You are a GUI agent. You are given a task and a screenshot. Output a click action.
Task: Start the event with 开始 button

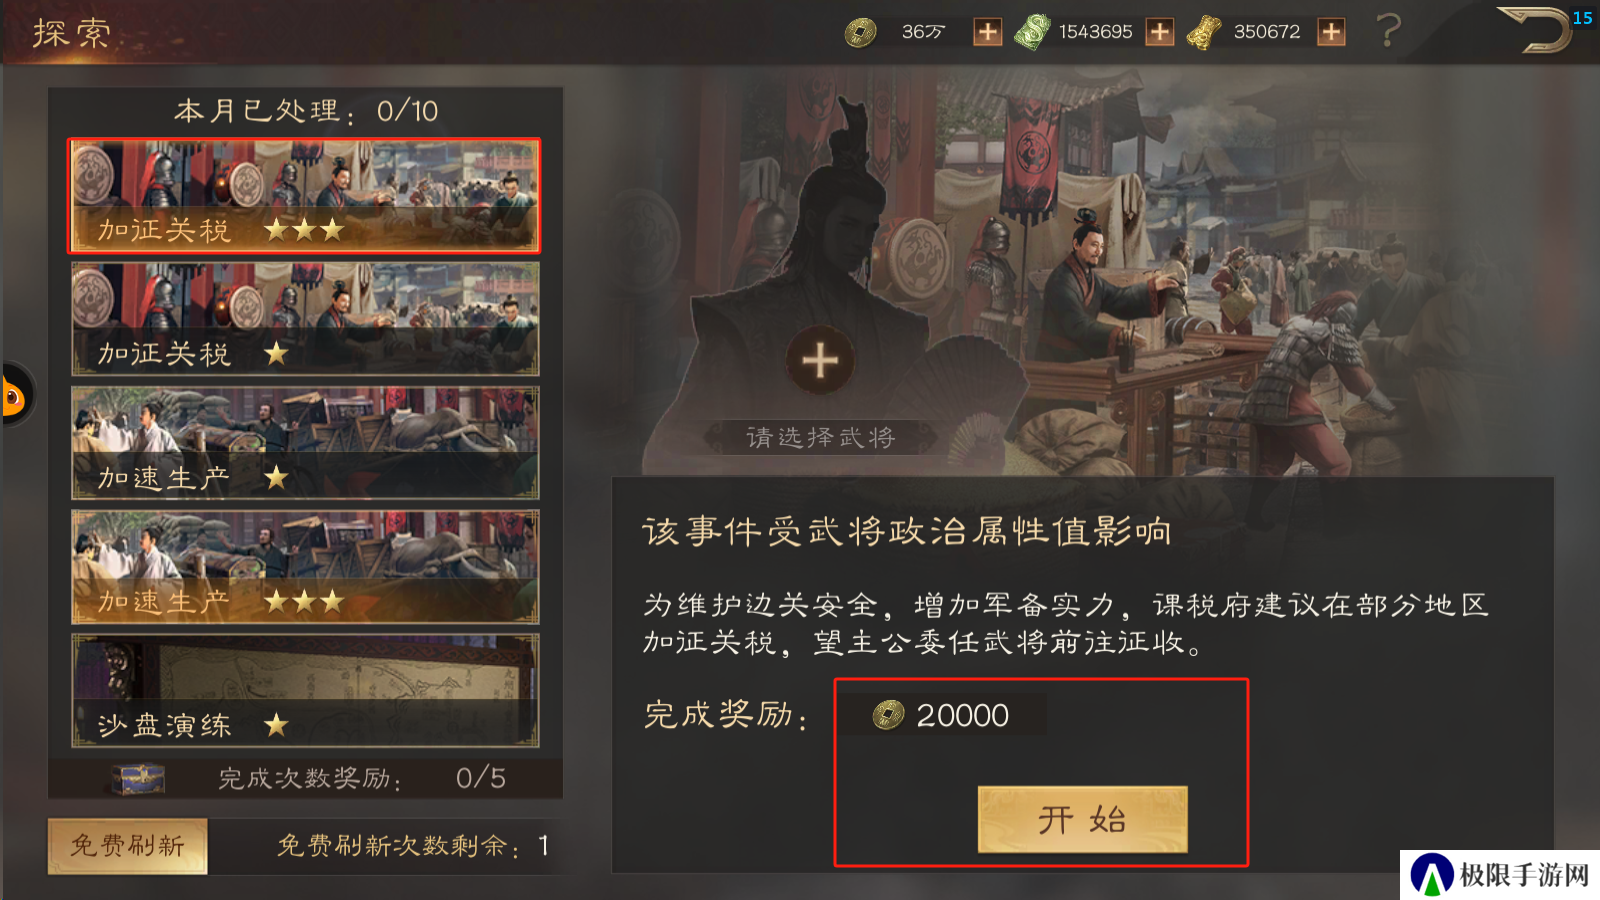1082,820
